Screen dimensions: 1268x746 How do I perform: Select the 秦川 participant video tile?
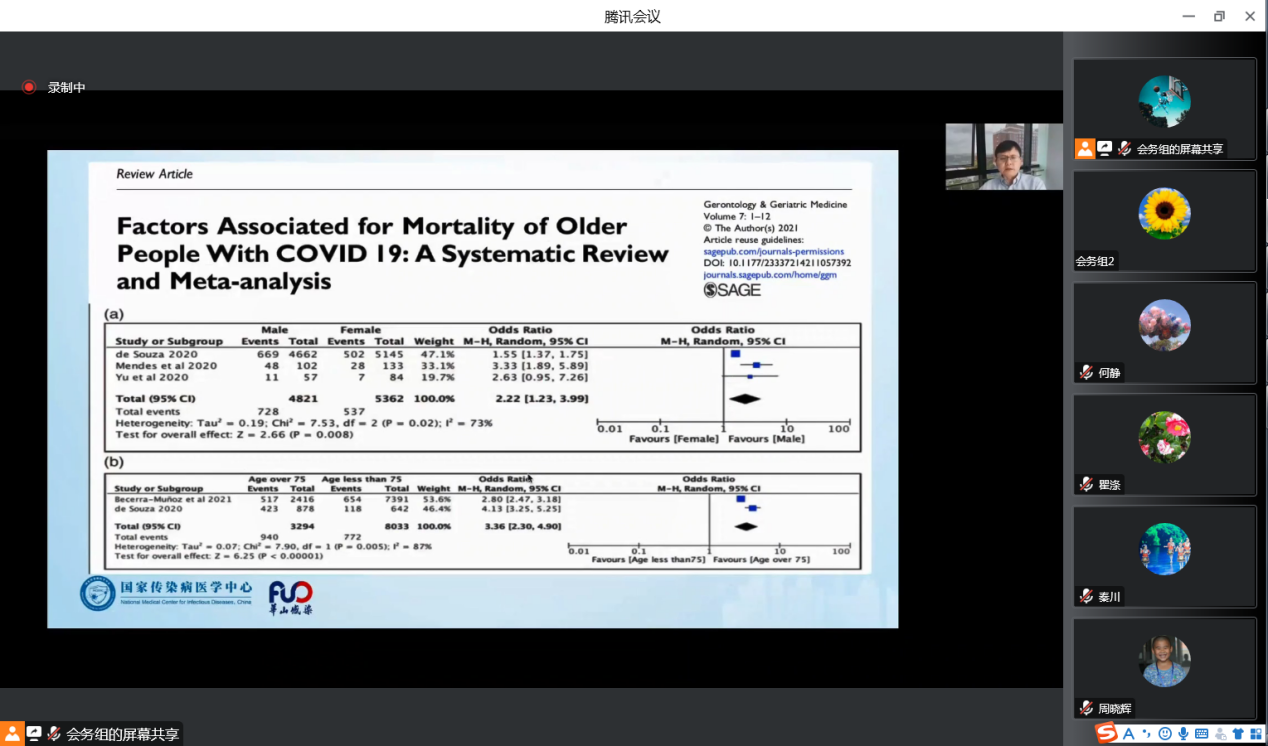coord(1164,557)
